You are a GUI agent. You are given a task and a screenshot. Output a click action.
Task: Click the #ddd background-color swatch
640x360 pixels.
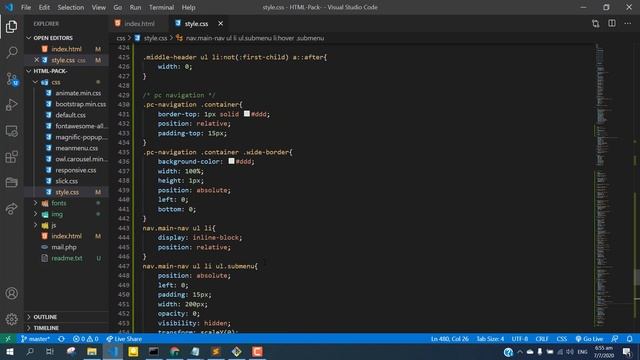(x=231, y=161)
